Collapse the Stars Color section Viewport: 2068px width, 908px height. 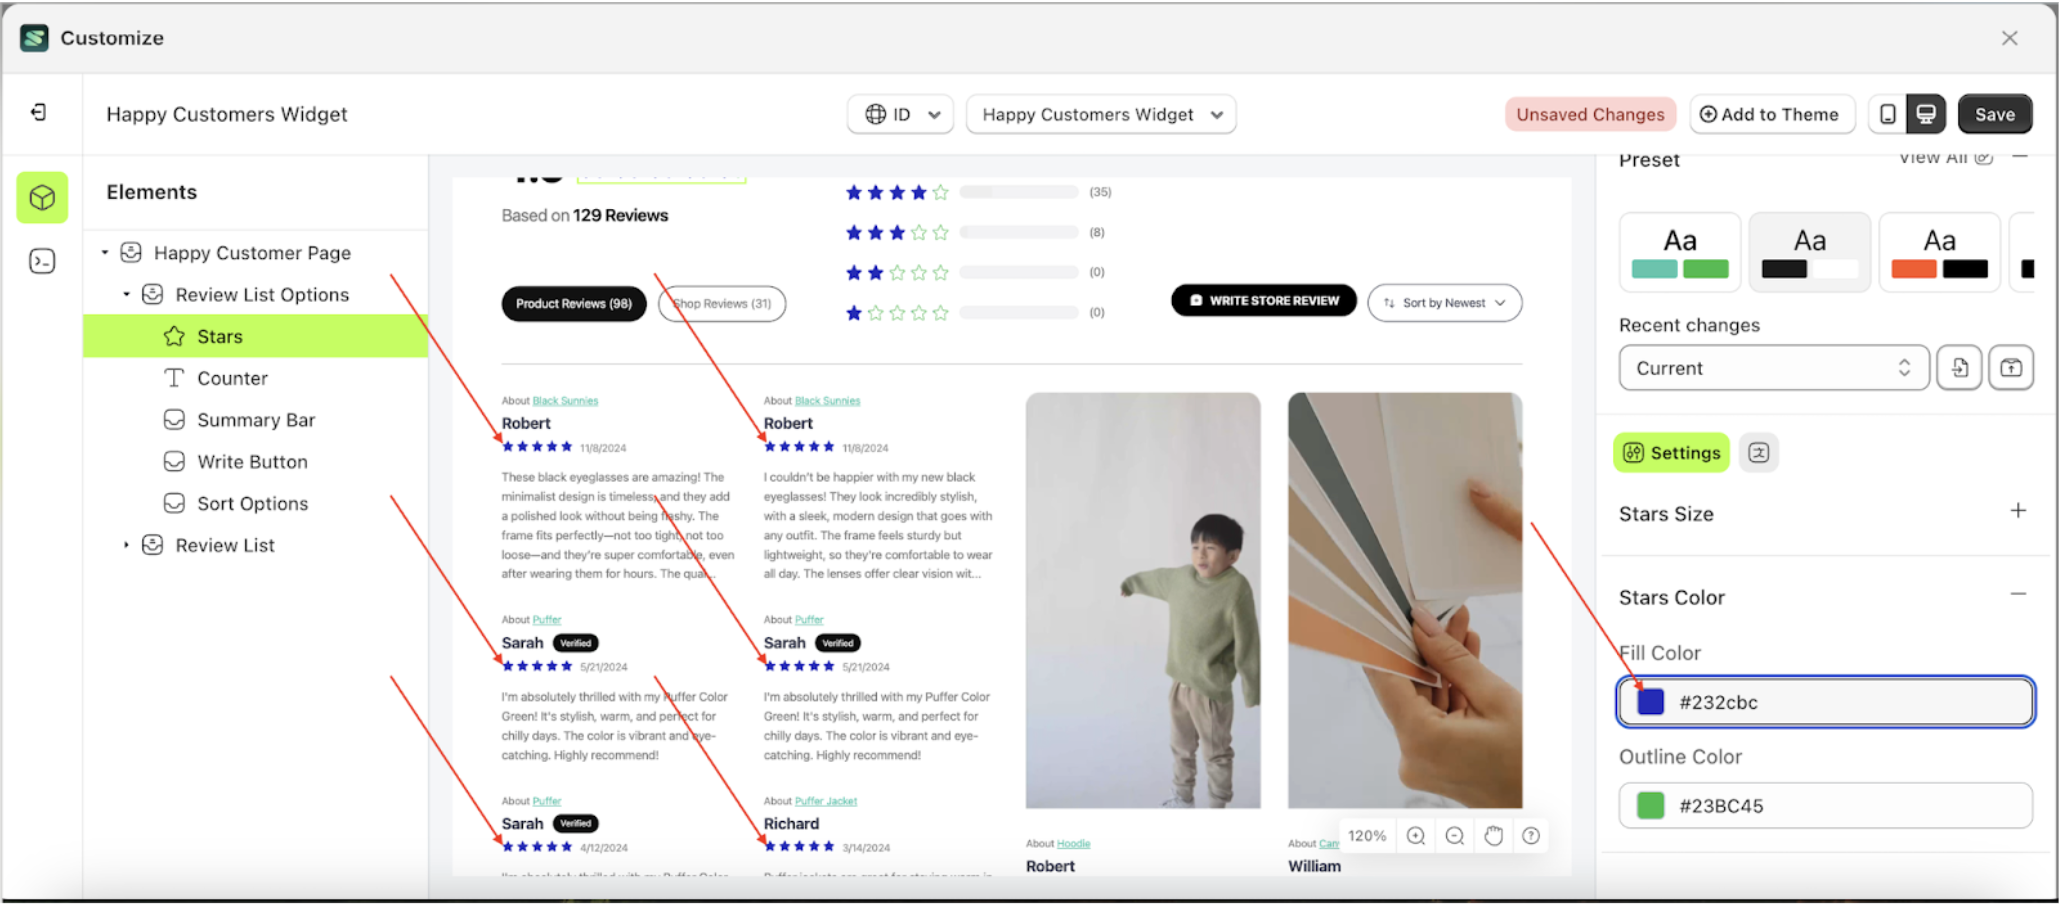pos(2018,595)
